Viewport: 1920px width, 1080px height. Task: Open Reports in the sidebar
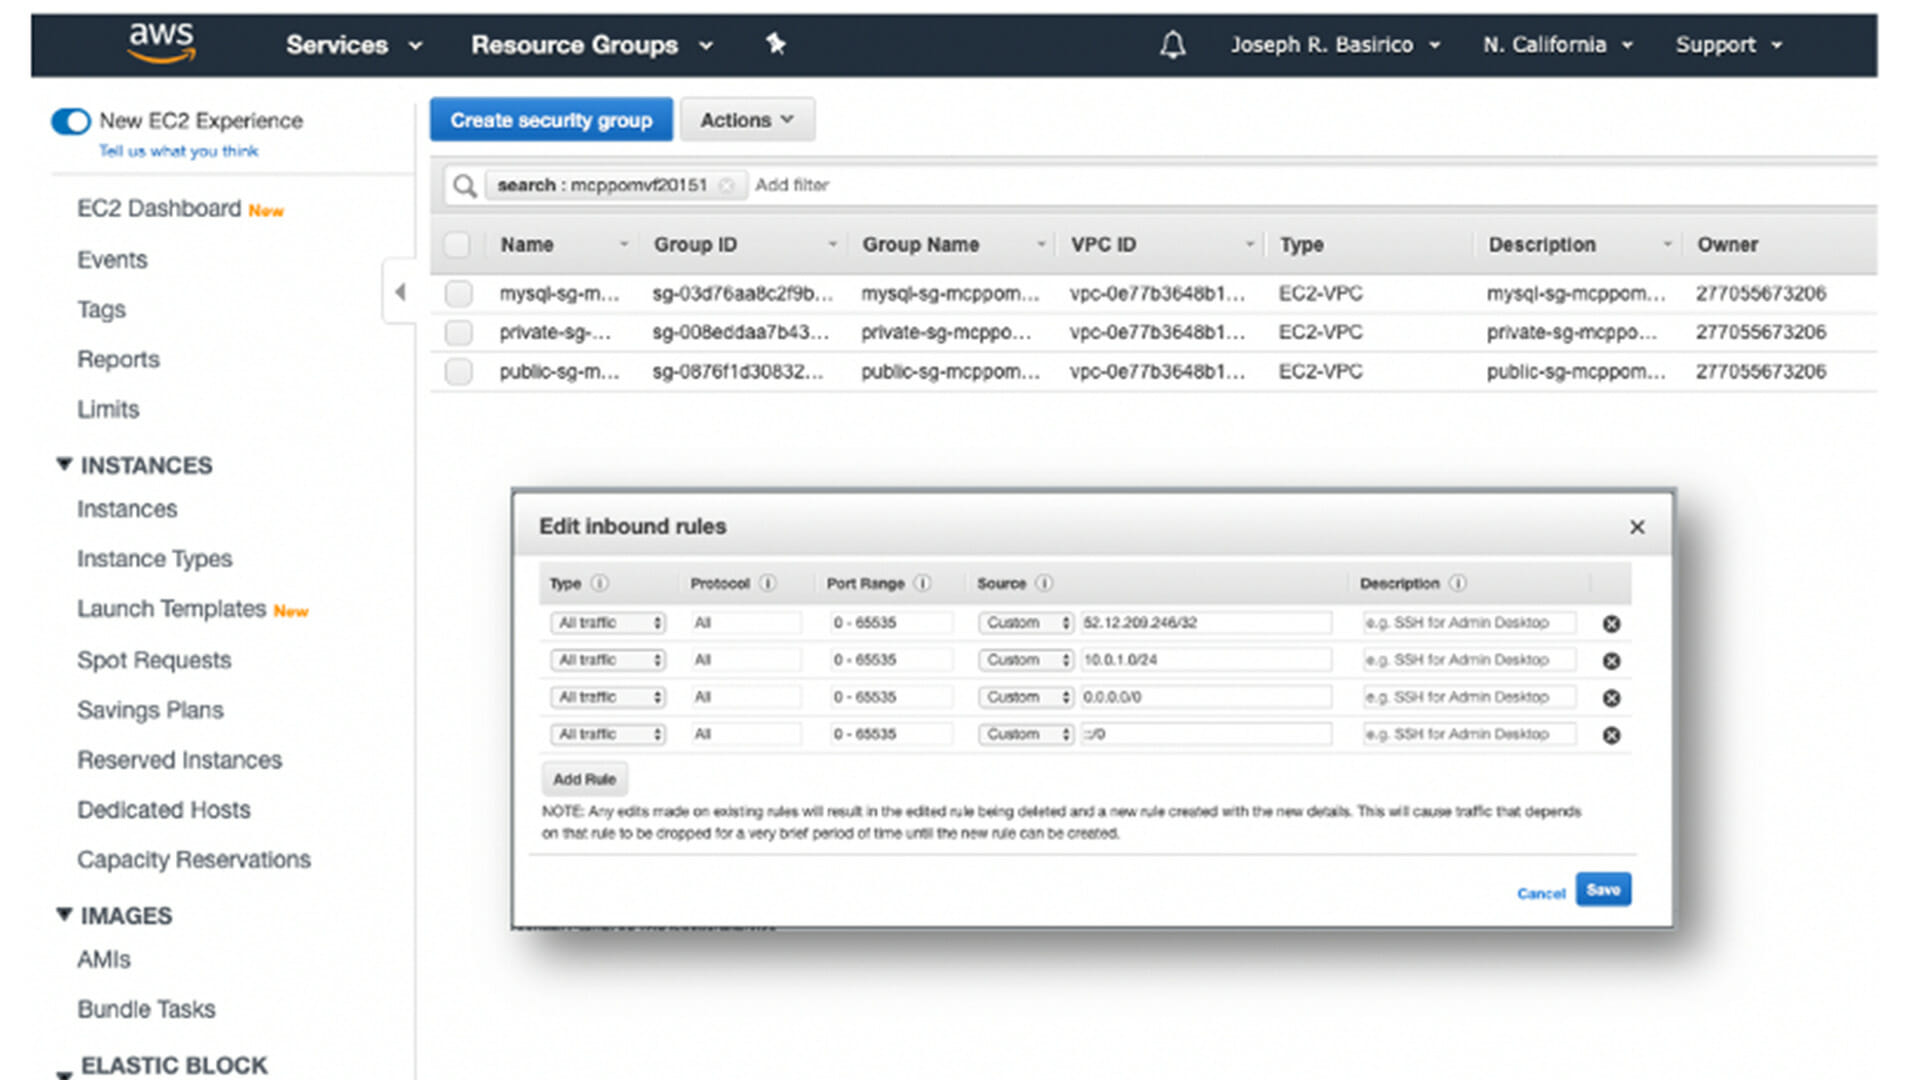click(118, 360)
